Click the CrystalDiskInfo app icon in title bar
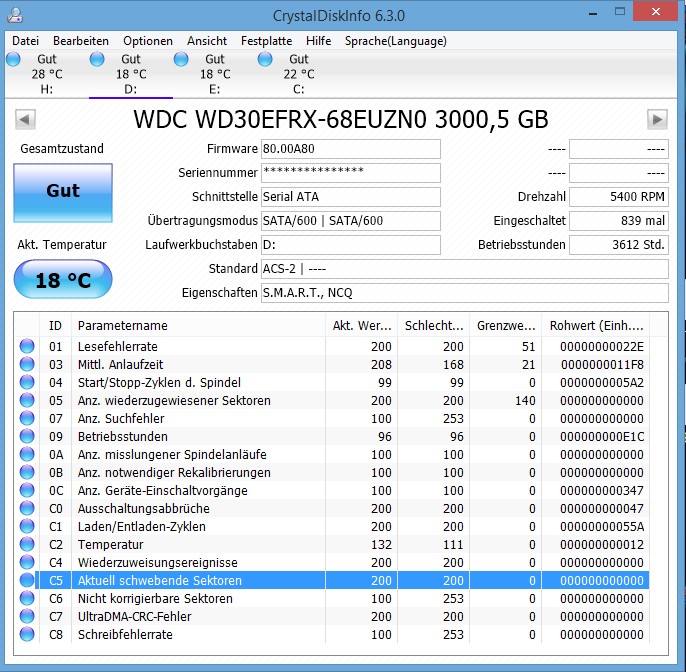 pyautogui.click(x=15, y=15)
